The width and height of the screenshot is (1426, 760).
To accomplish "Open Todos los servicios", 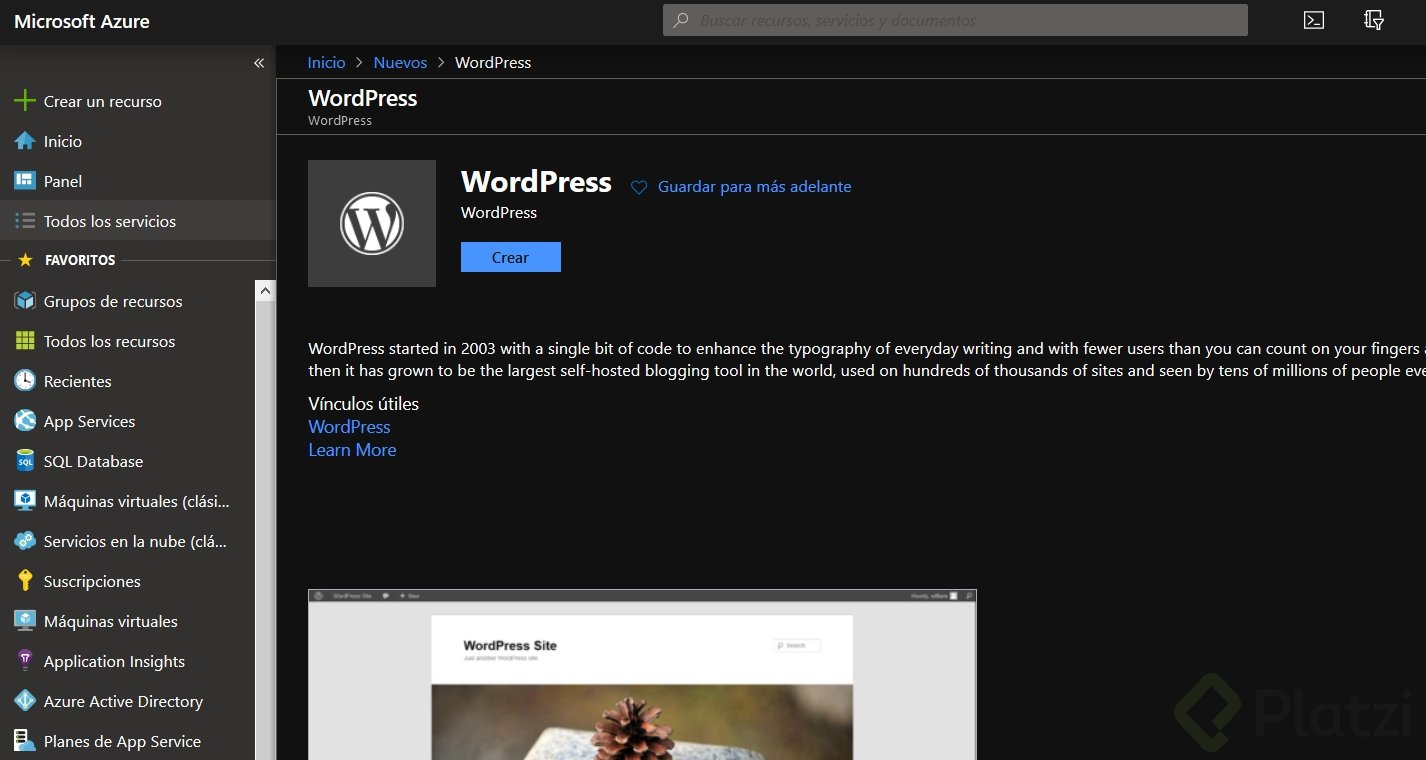I will [x=110, y=221].
